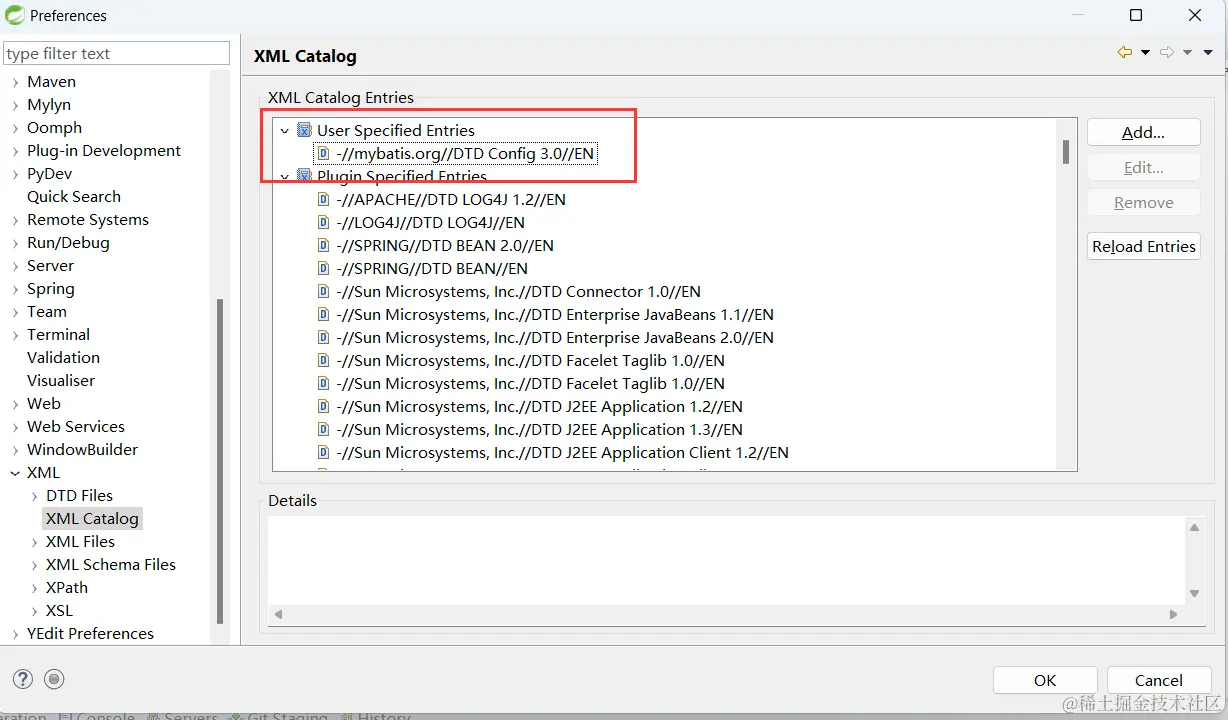Click the SPRING DTD BEAN//EN entry icon
The height and width of the screenshot is (720, 1228).
pos(323,268)
